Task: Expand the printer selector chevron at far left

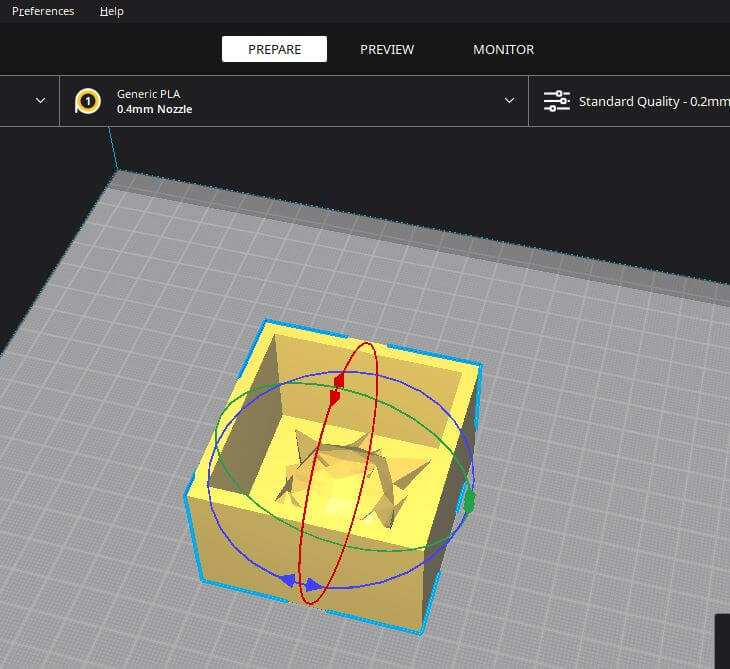Action: coord(41,101)
